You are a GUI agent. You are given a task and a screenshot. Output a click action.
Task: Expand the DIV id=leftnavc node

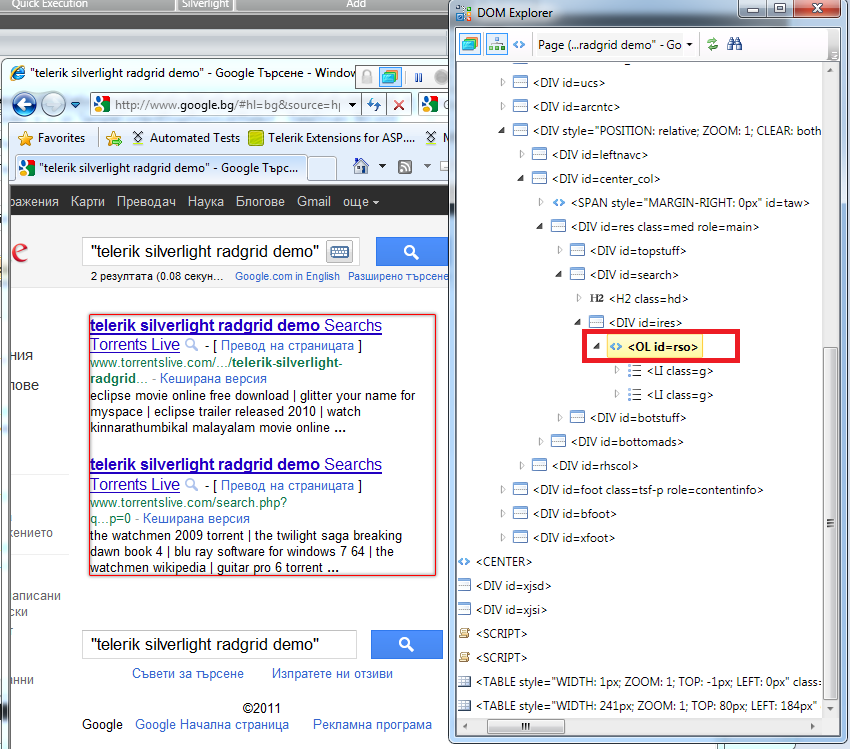pyautogui.click(x=522, y=154)
